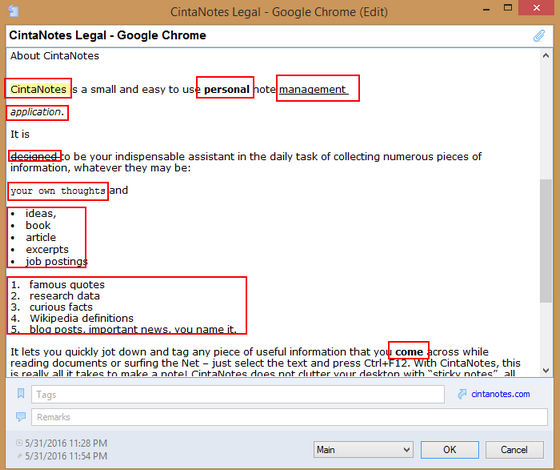The width and height of the screenshot is (560, 470).
Task: Click the note title field
Action: pyautogui.click(x=268, y=35)
